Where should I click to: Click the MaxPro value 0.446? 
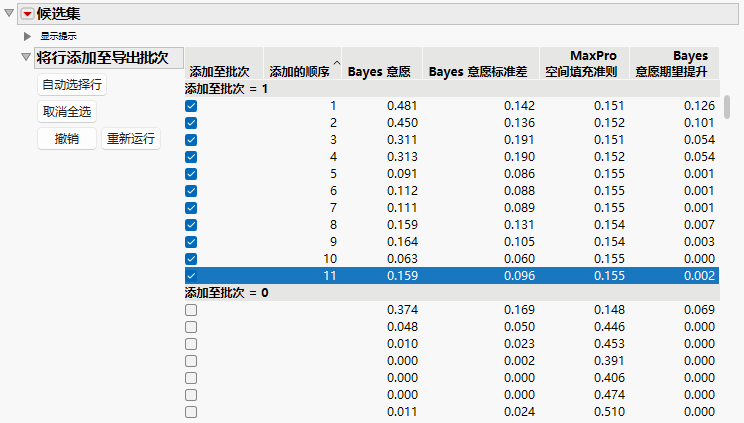[609, 327]
